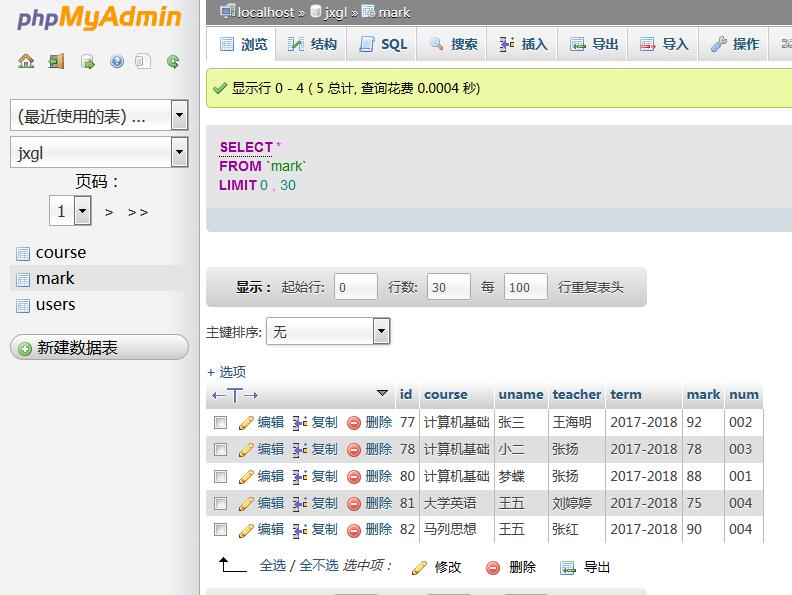Click the 行数 row count input field

(448, 287)
